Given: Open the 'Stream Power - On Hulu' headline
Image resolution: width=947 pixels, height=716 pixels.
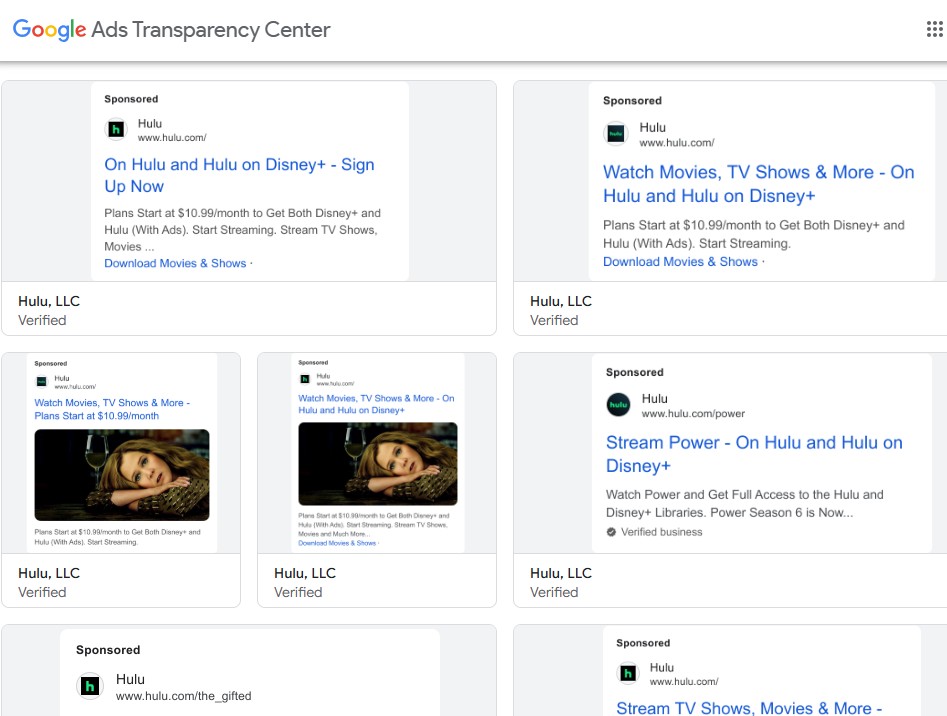Looking at the screenshot, I should point(754,454).
